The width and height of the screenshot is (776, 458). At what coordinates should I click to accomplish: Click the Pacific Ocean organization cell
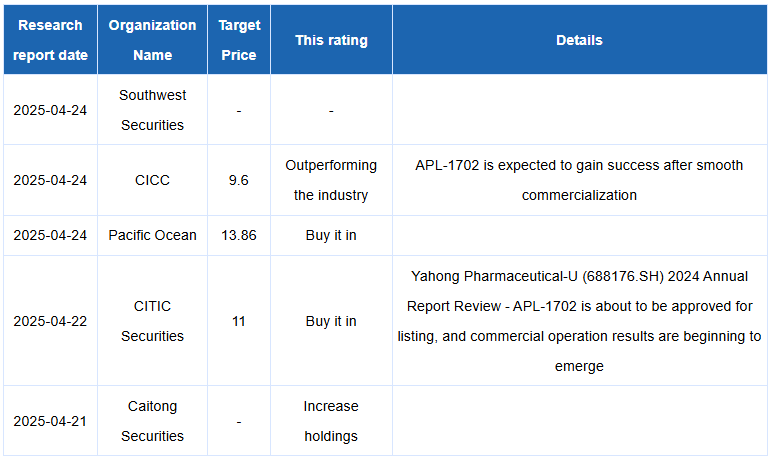pos(152,235)
